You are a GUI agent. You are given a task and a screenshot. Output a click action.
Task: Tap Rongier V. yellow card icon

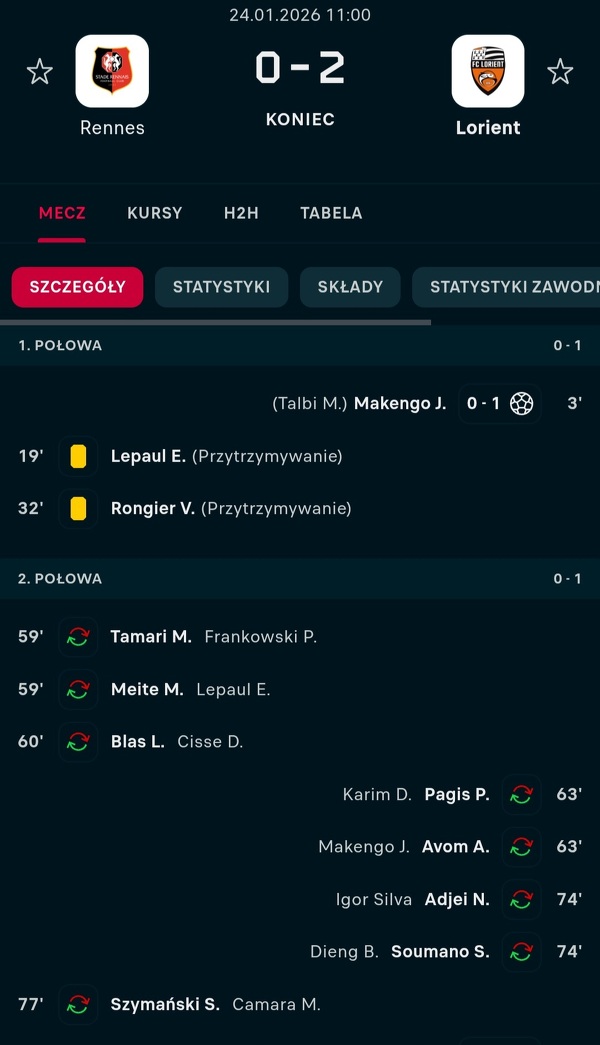78,508
